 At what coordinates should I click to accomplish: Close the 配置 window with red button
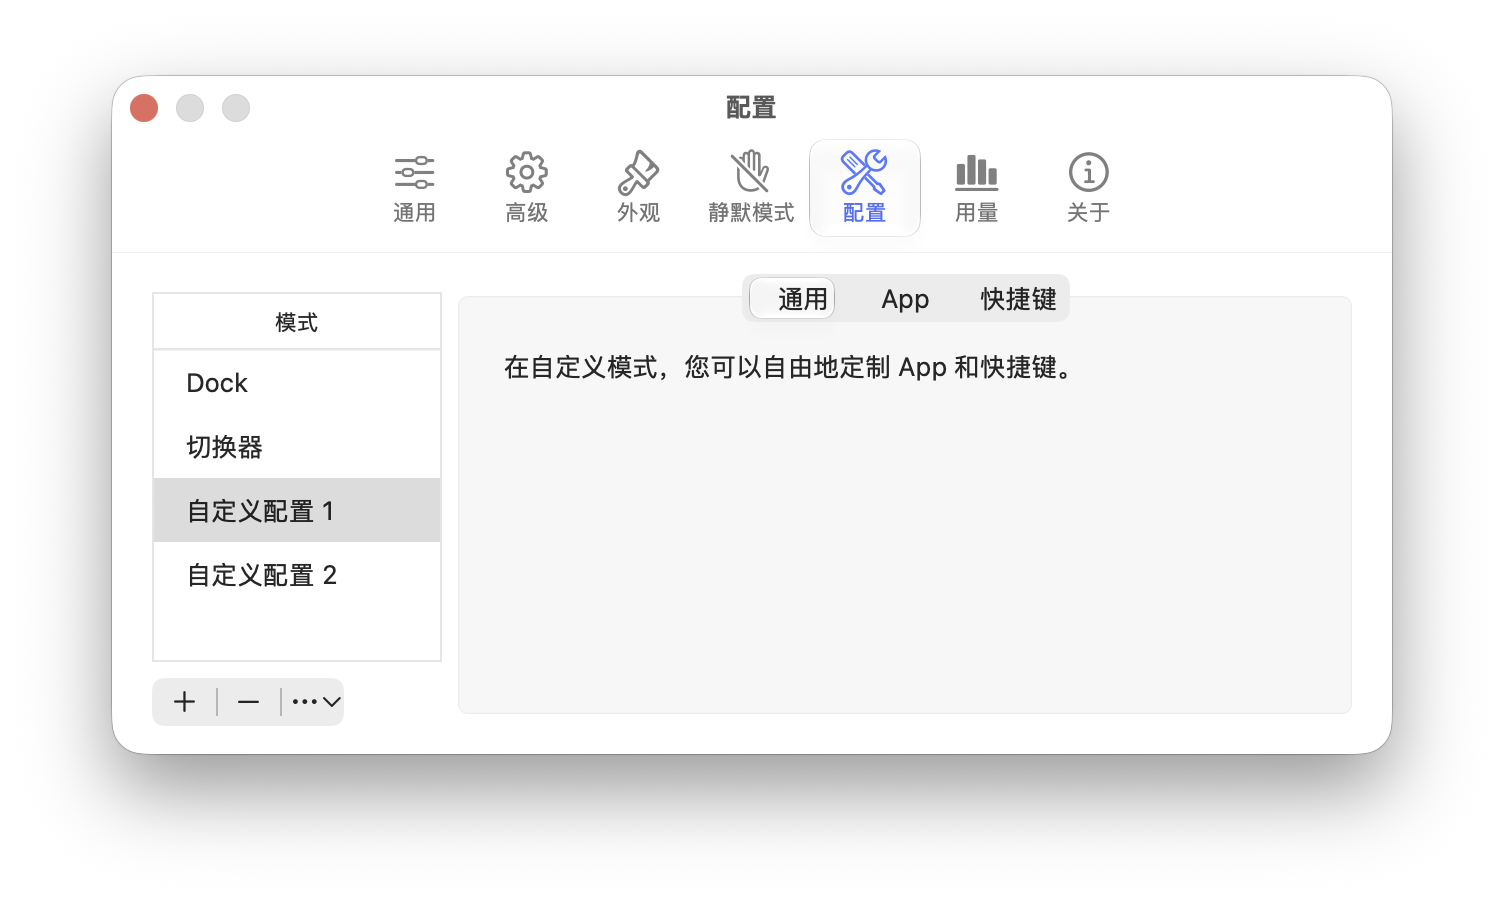(144, 108)
